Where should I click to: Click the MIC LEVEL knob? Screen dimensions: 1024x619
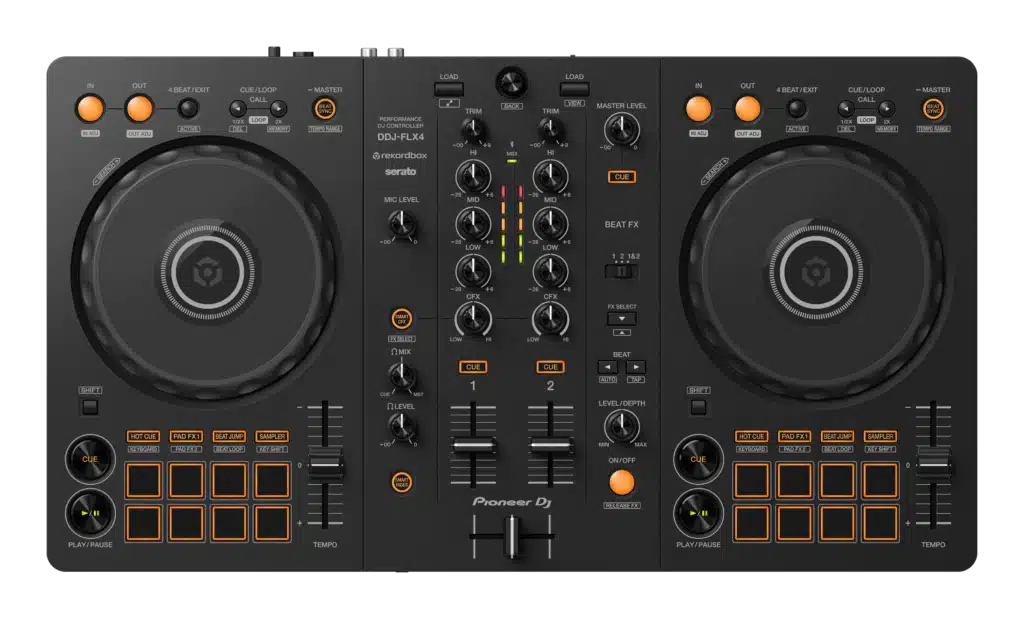402,225
